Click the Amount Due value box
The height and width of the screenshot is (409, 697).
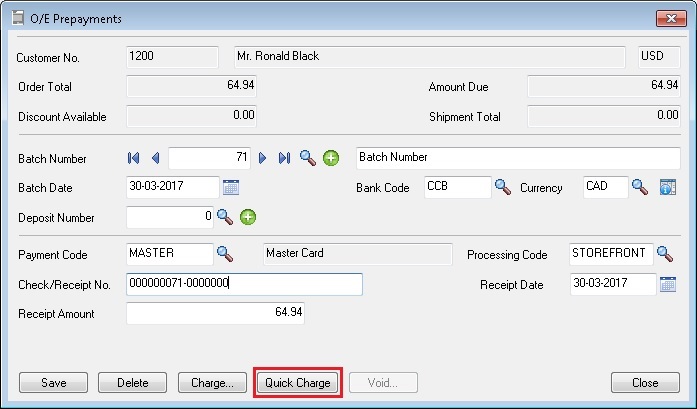(x=604, y=86)
